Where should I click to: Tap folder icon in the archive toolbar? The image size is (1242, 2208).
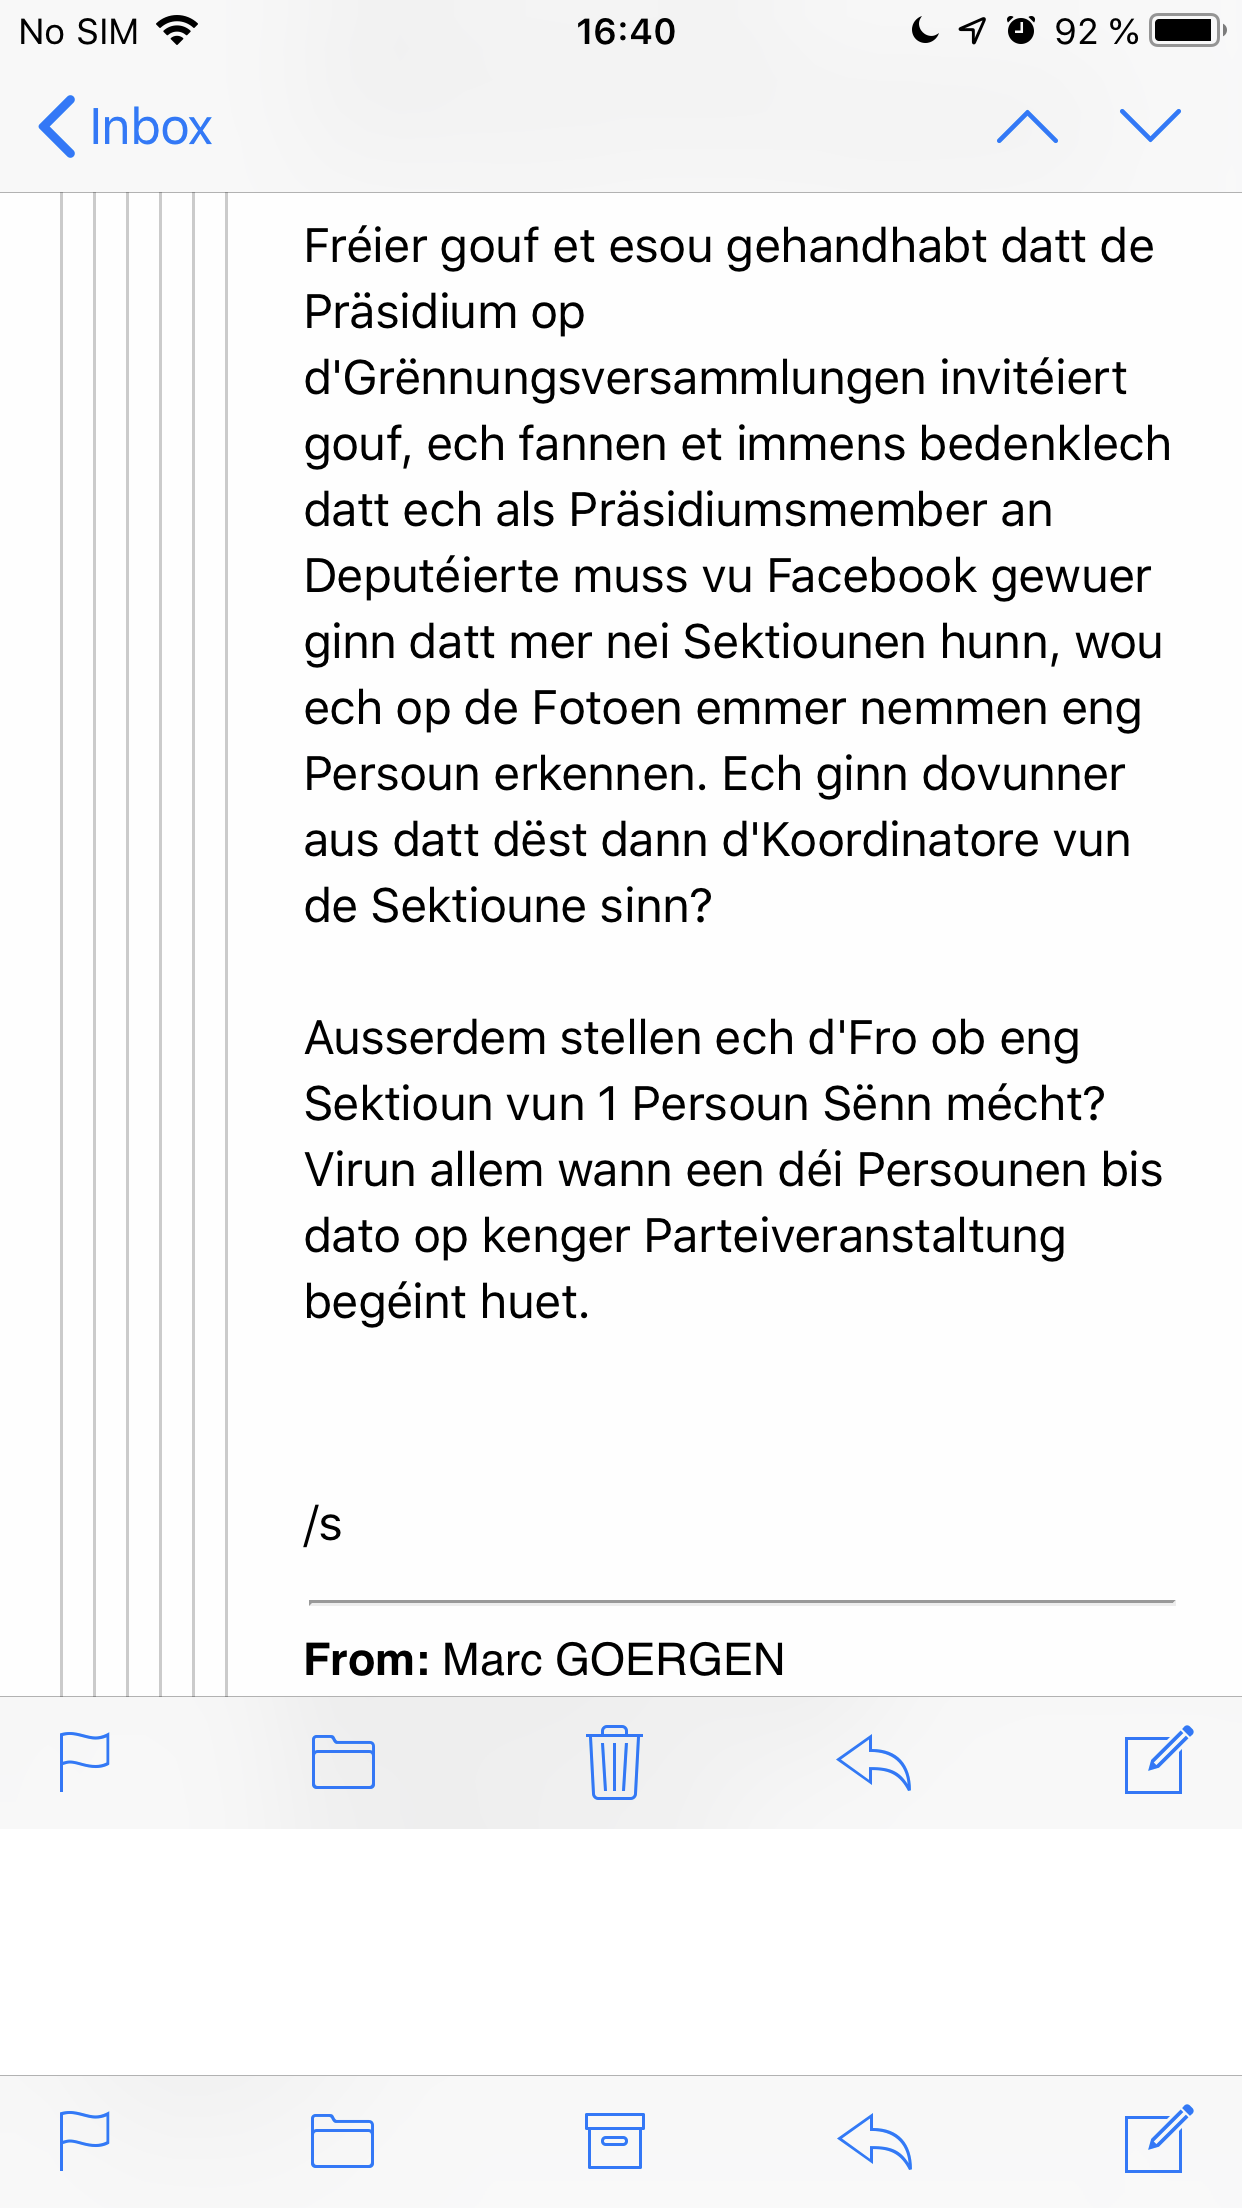point(343,2140)
